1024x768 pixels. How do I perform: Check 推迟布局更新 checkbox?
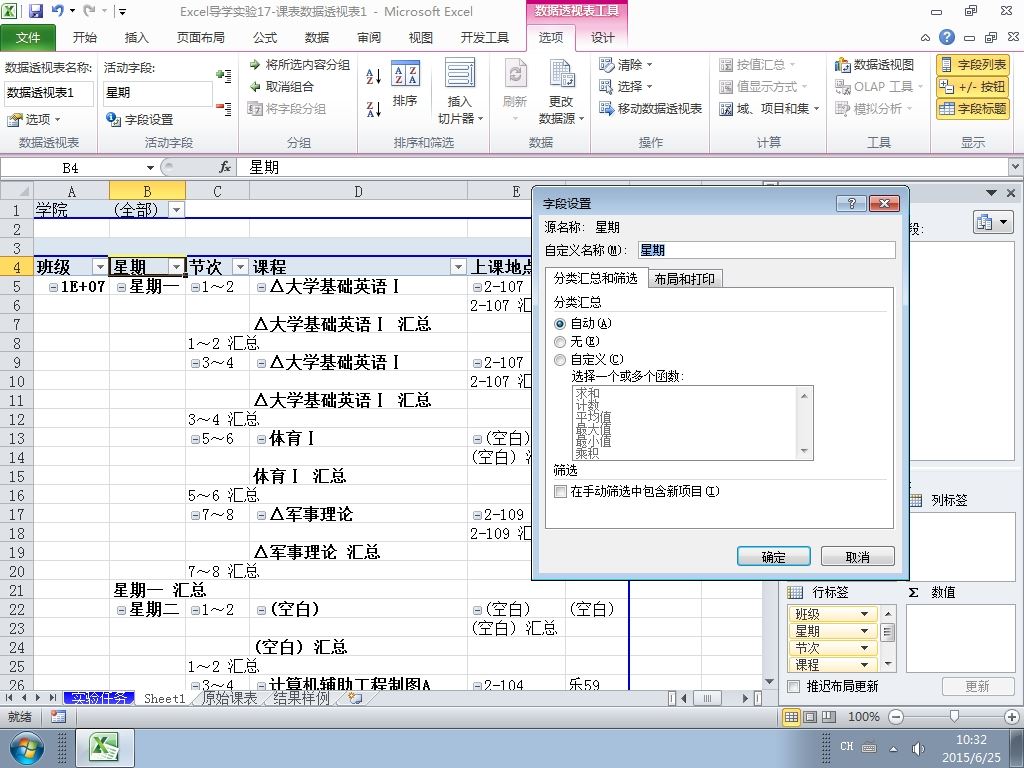pyautogui.click(x=793, y=686)
